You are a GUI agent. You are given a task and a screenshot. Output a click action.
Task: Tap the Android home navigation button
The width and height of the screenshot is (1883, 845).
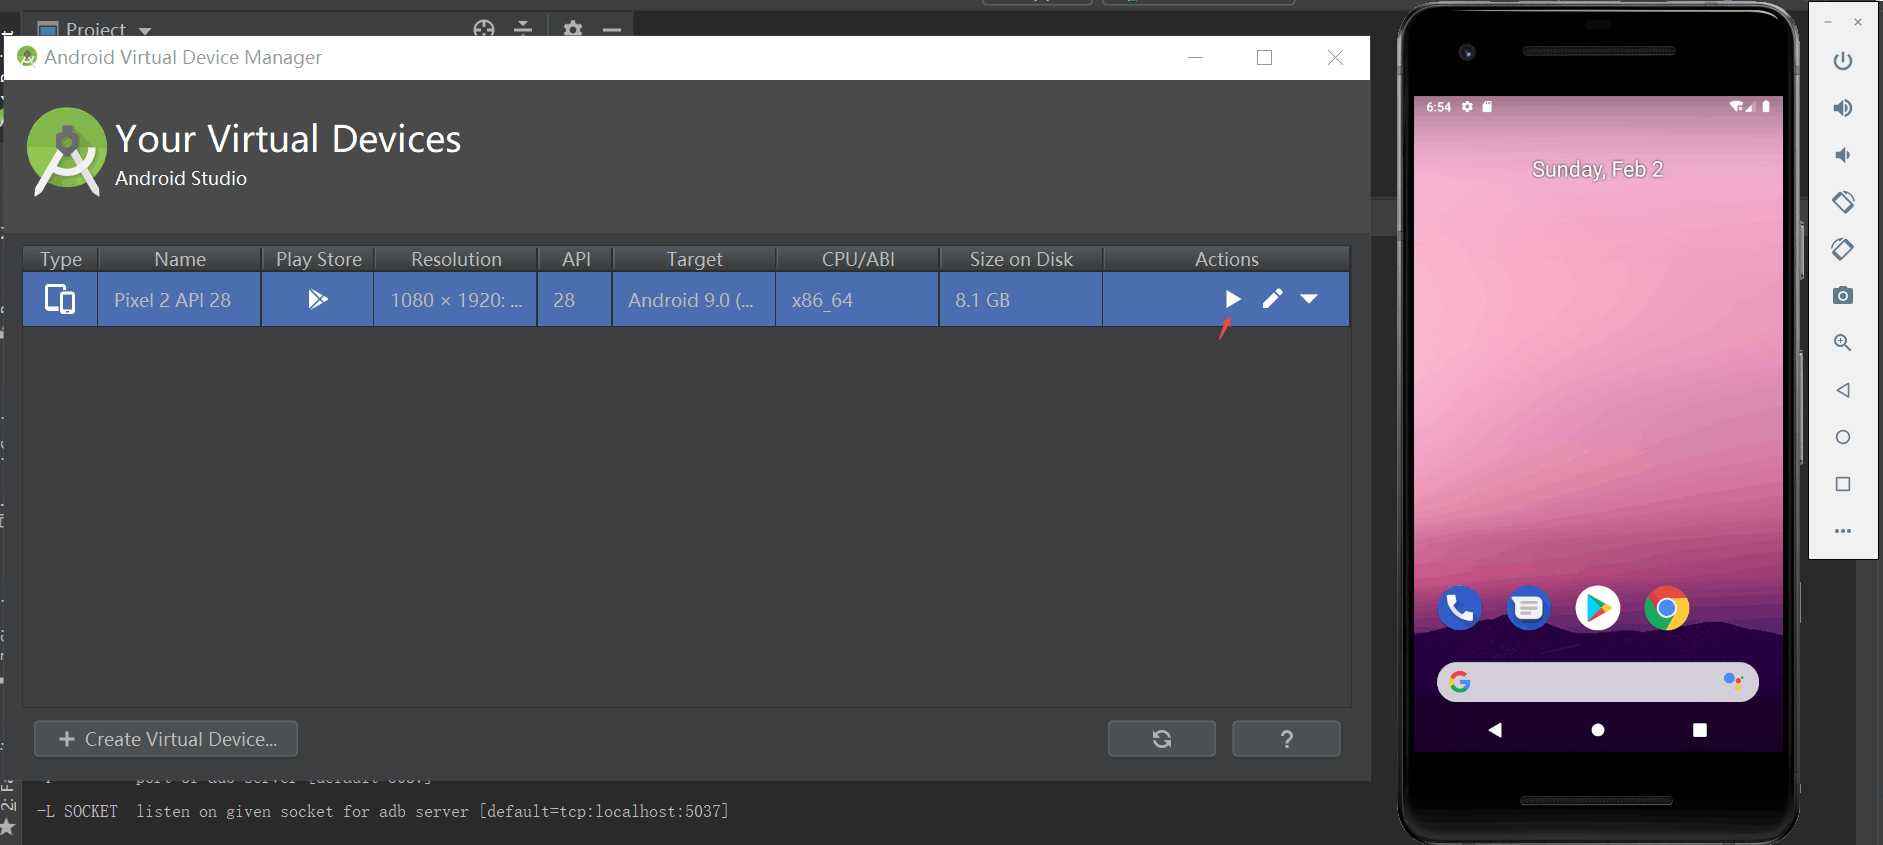[x=1598, y=730]
